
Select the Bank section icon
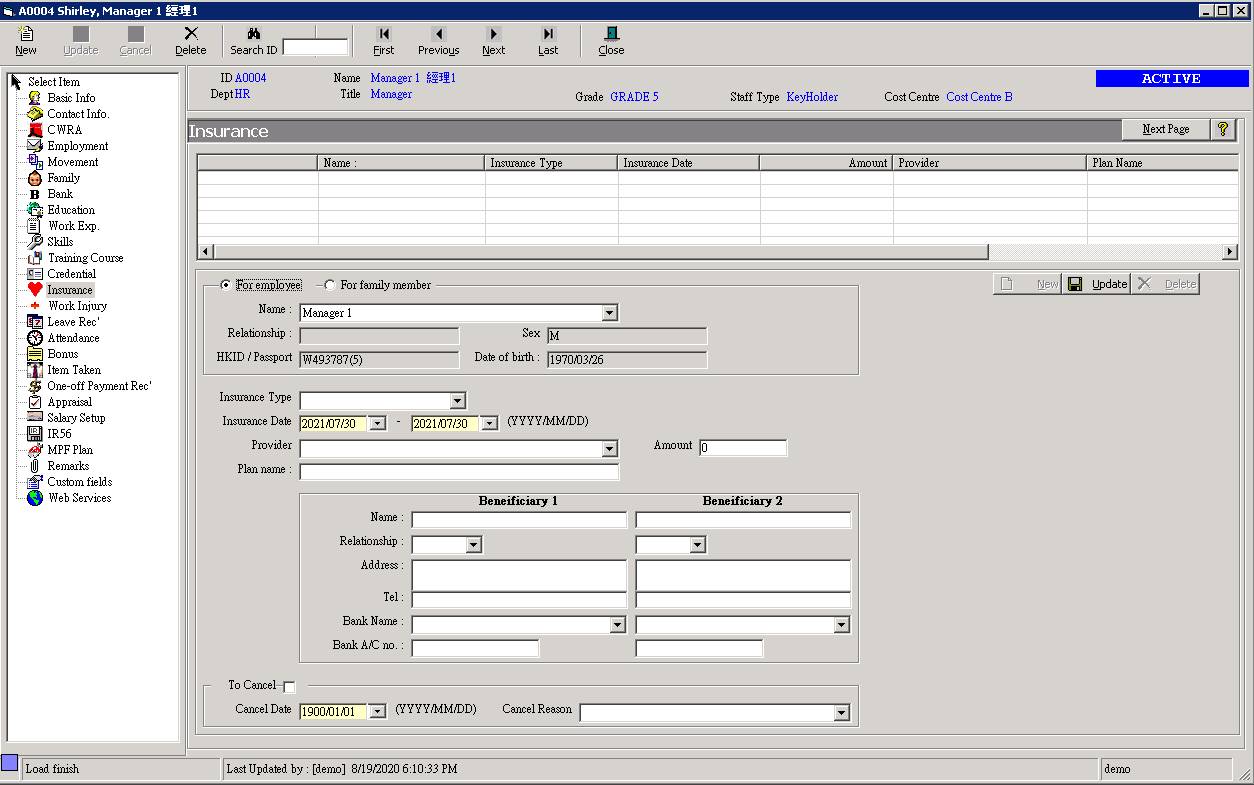36,193
